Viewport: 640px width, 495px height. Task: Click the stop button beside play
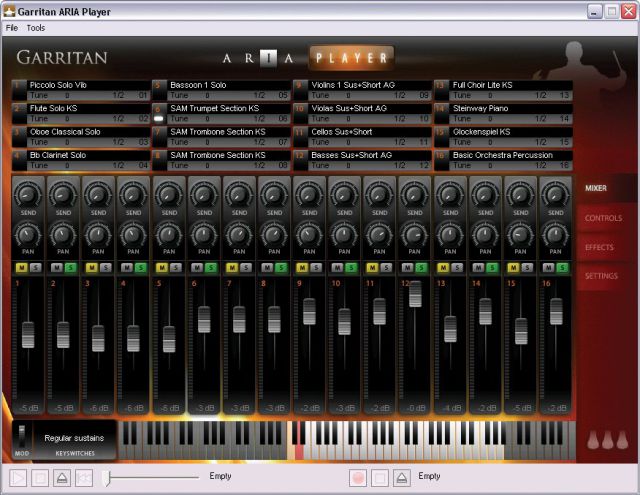coord(40,477)
